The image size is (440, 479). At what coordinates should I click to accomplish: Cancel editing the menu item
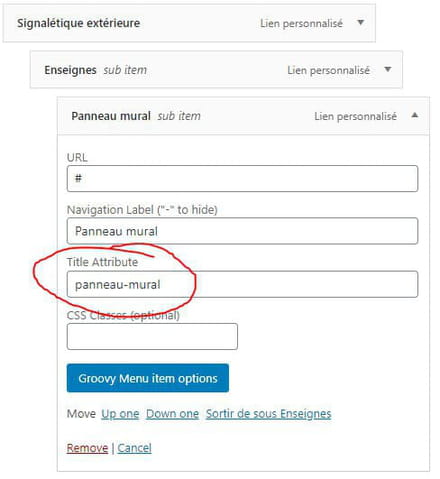click(x=134, y=448)
